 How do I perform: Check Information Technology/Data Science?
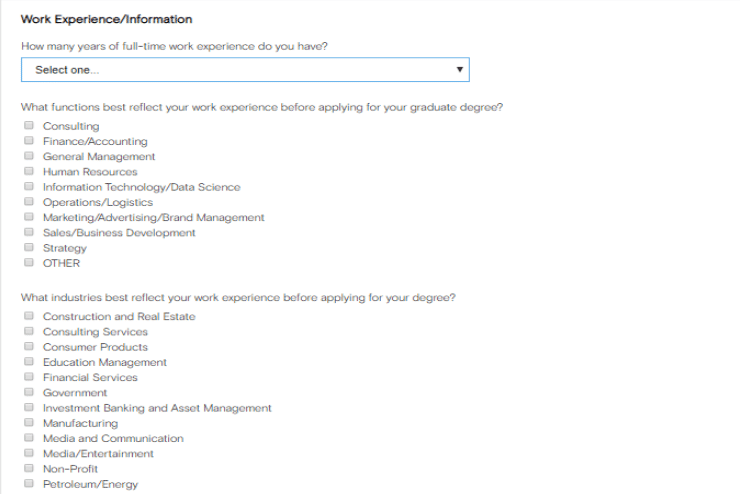coord(30,186)
